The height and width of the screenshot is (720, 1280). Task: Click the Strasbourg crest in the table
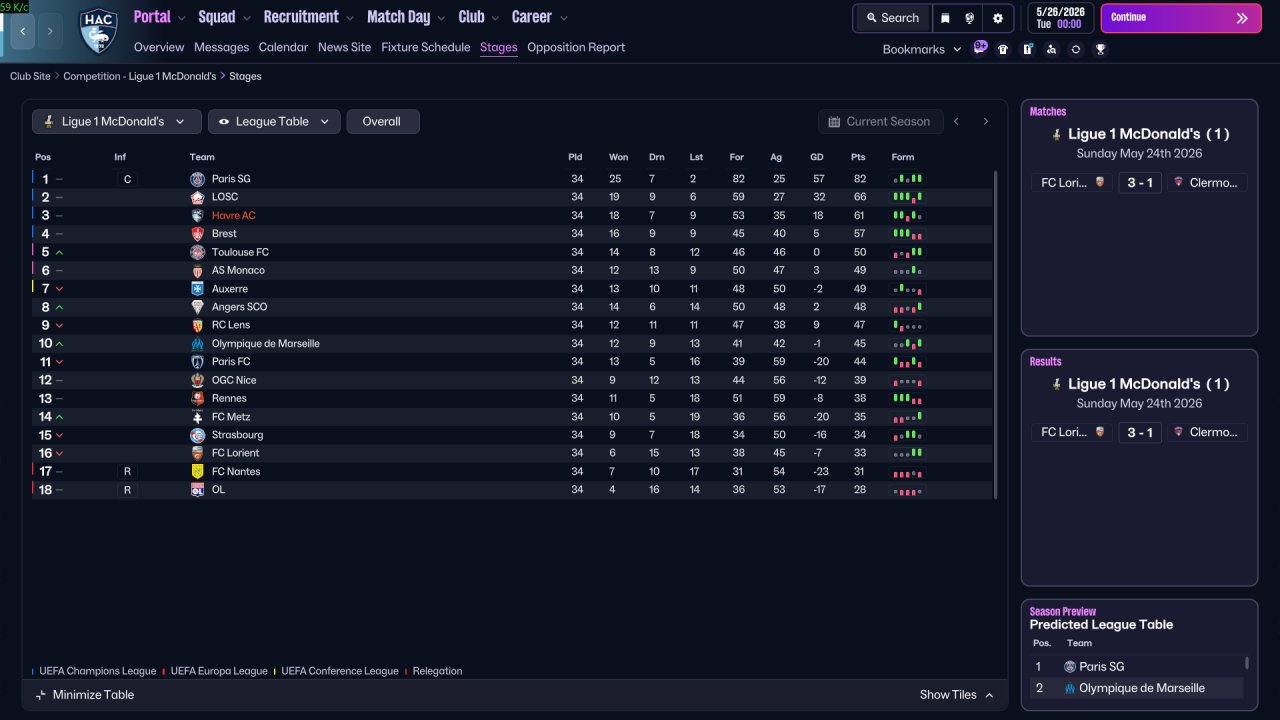197,435
